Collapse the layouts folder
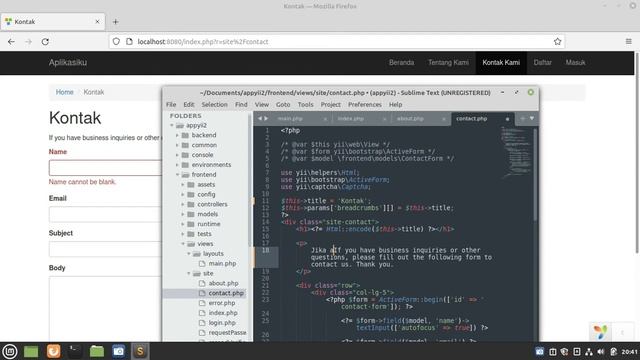Image resolution: width=640 pixels, height=360 pixels. coord(189,253)
